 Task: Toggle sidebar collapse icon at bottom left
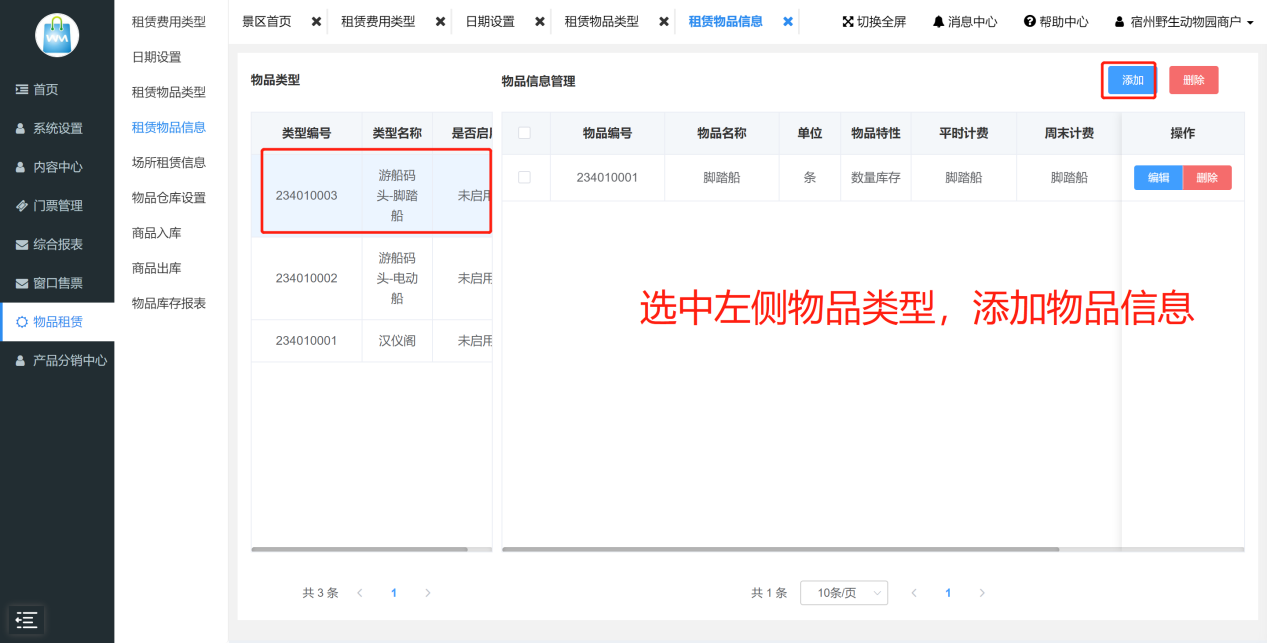coord(26,619)
